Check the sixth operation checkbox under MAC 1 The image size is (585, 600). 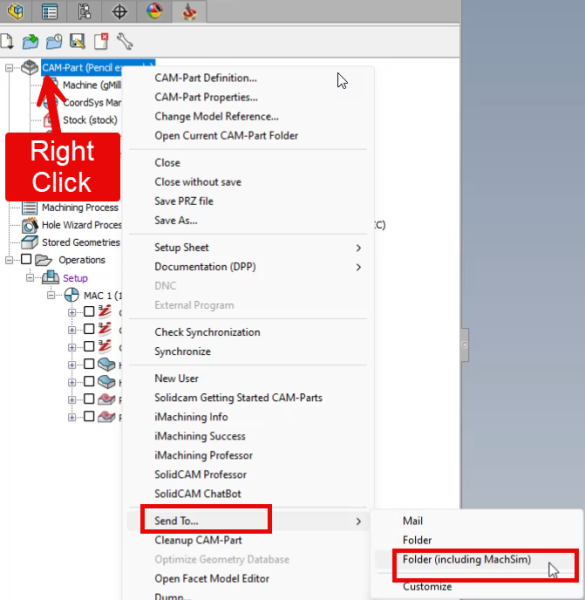point(89,399)
